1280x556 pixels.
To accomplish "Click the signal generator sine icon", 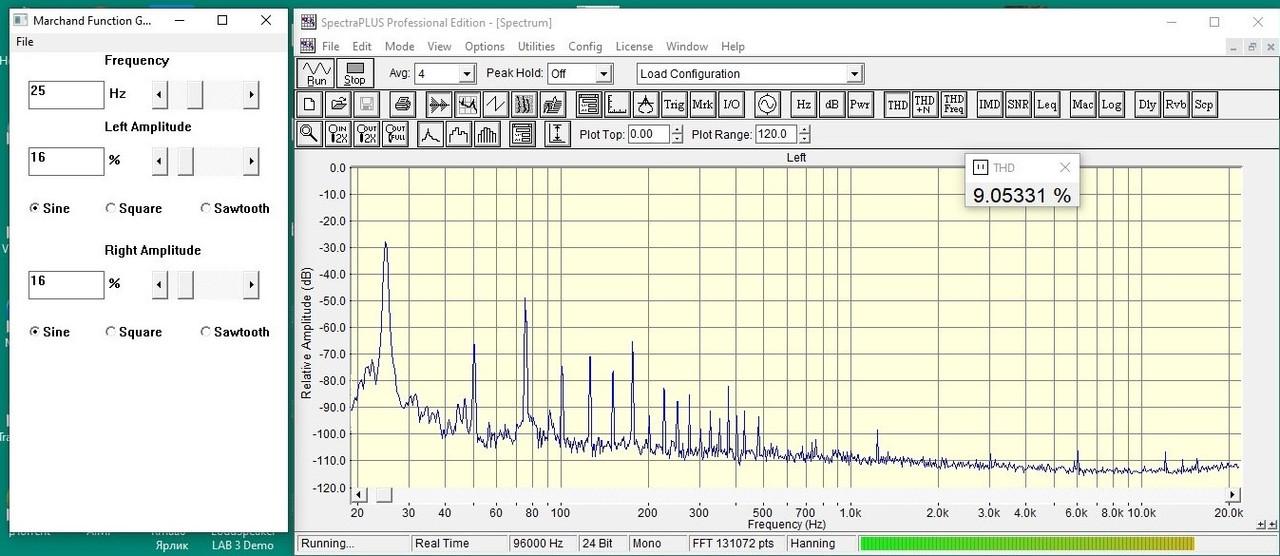I will [x=767, y=104].
